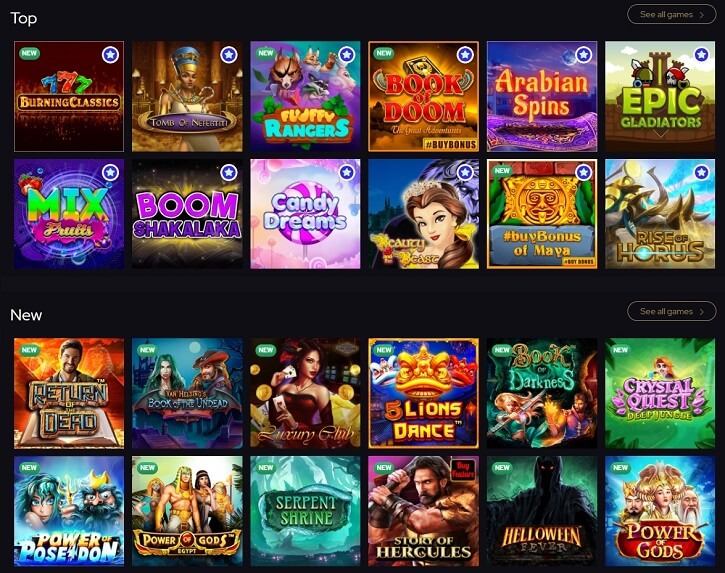Favorite the Burning Classics game via star icon

(110, 55)
